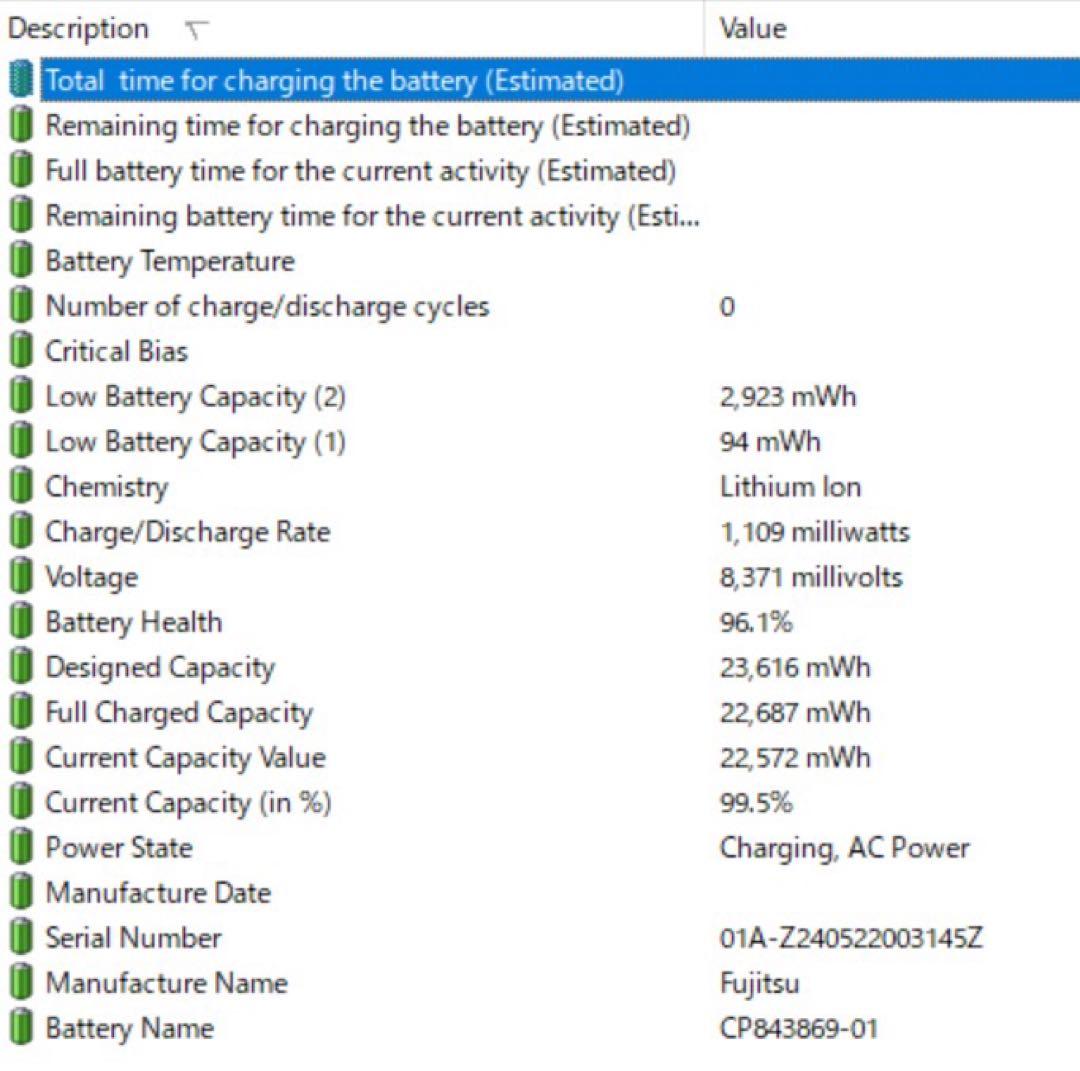Click the battery icon beside Manufacture Date
The image size is (1080, 1071).
[22, 892]
